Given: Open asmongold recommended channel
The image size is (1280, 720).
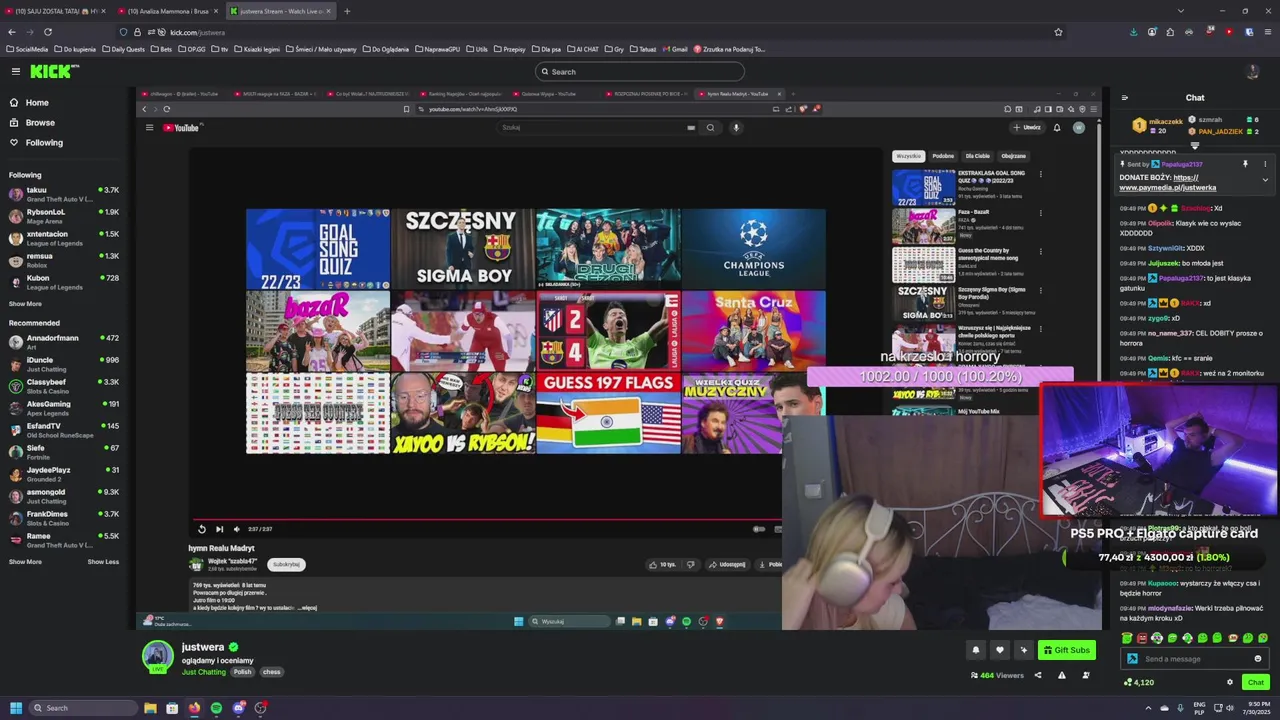Looking at the screenshot, I should (64, 496).
